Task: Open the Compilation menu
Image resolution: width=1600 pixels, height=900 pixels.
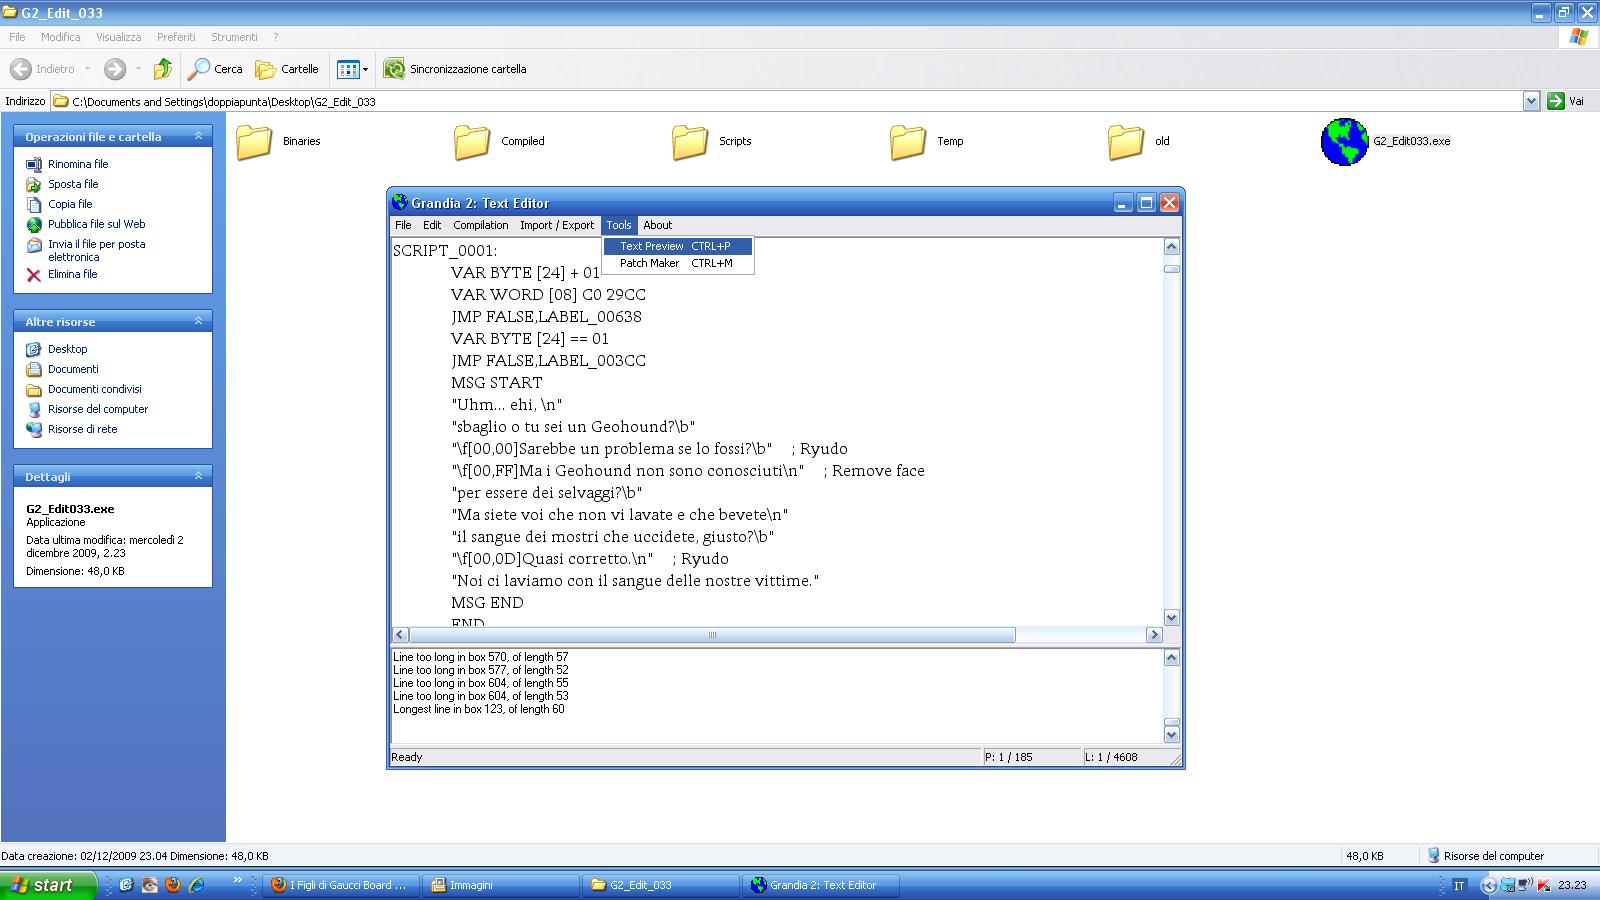Action: click(481, 225)
